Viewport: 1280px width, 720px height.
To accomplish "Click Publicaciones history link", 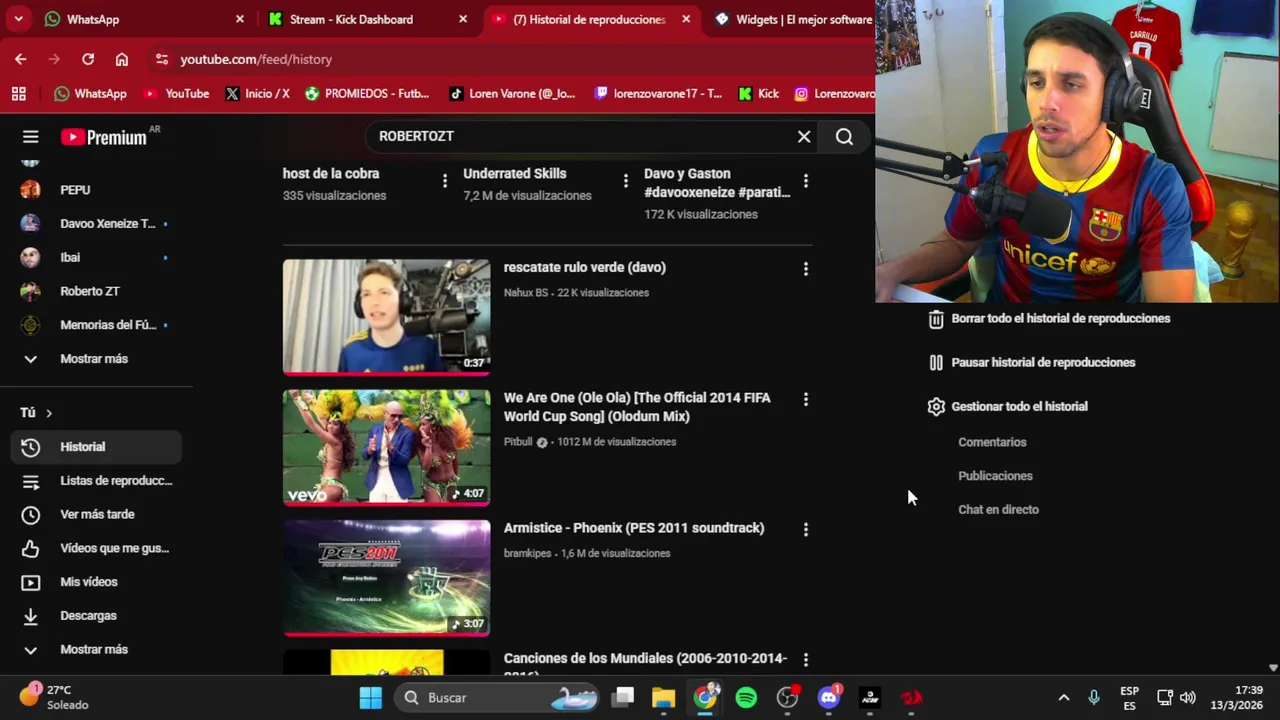I will pos(995,476).
